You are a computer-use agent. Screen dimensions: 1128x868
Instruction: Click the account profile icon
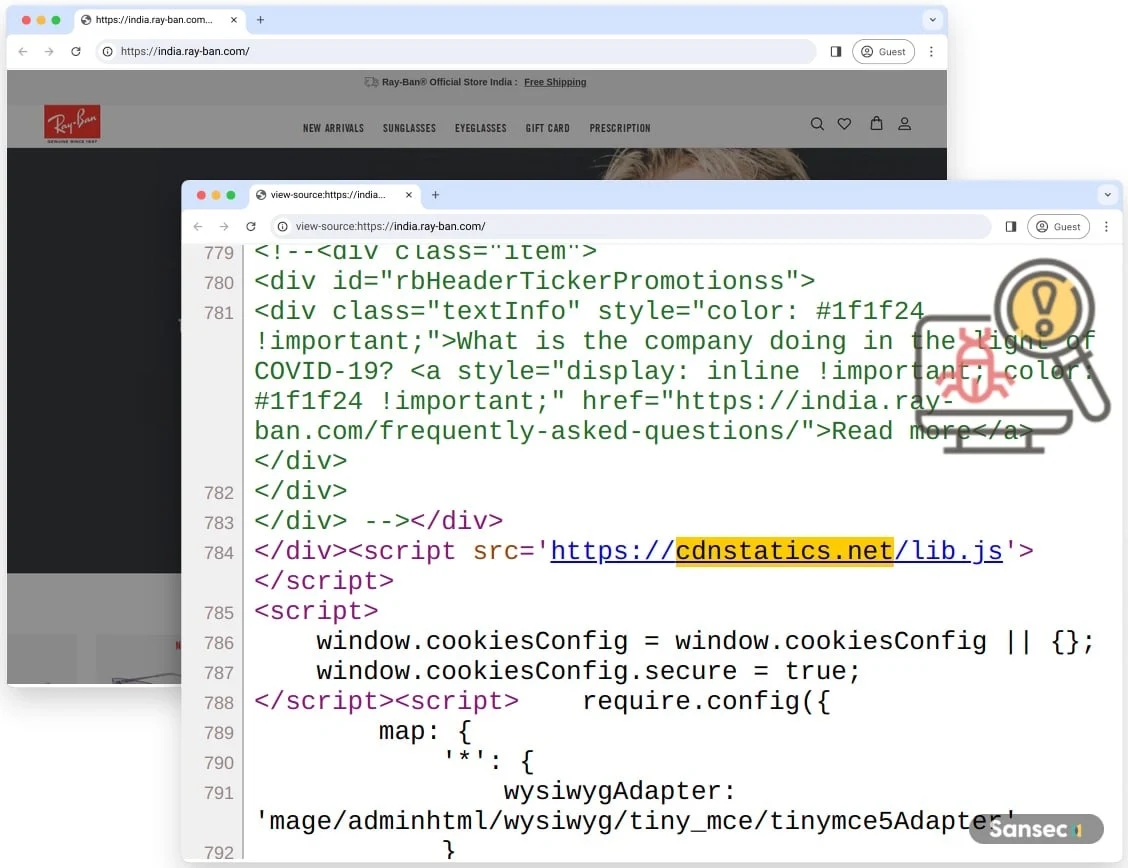click(904, 124)
